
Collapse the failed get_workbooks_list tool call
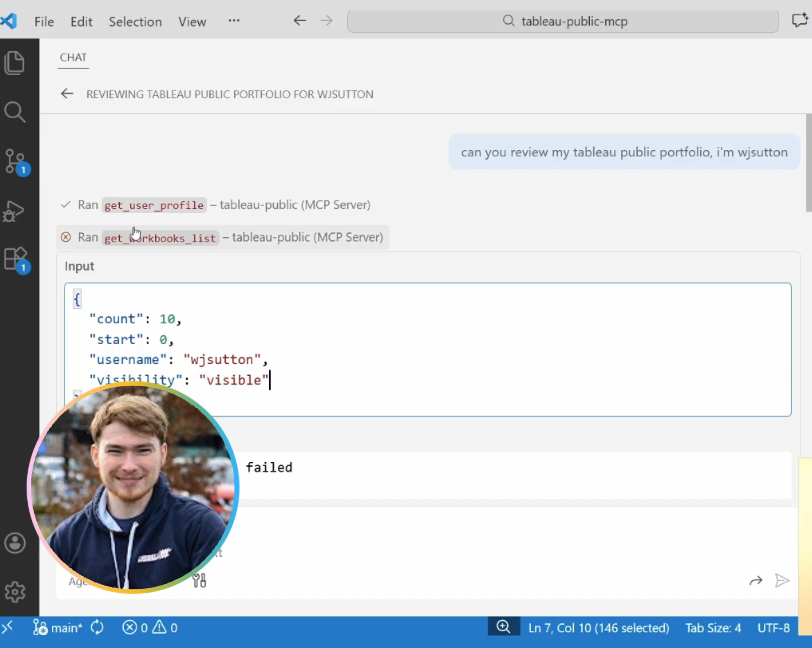[223, 237]
